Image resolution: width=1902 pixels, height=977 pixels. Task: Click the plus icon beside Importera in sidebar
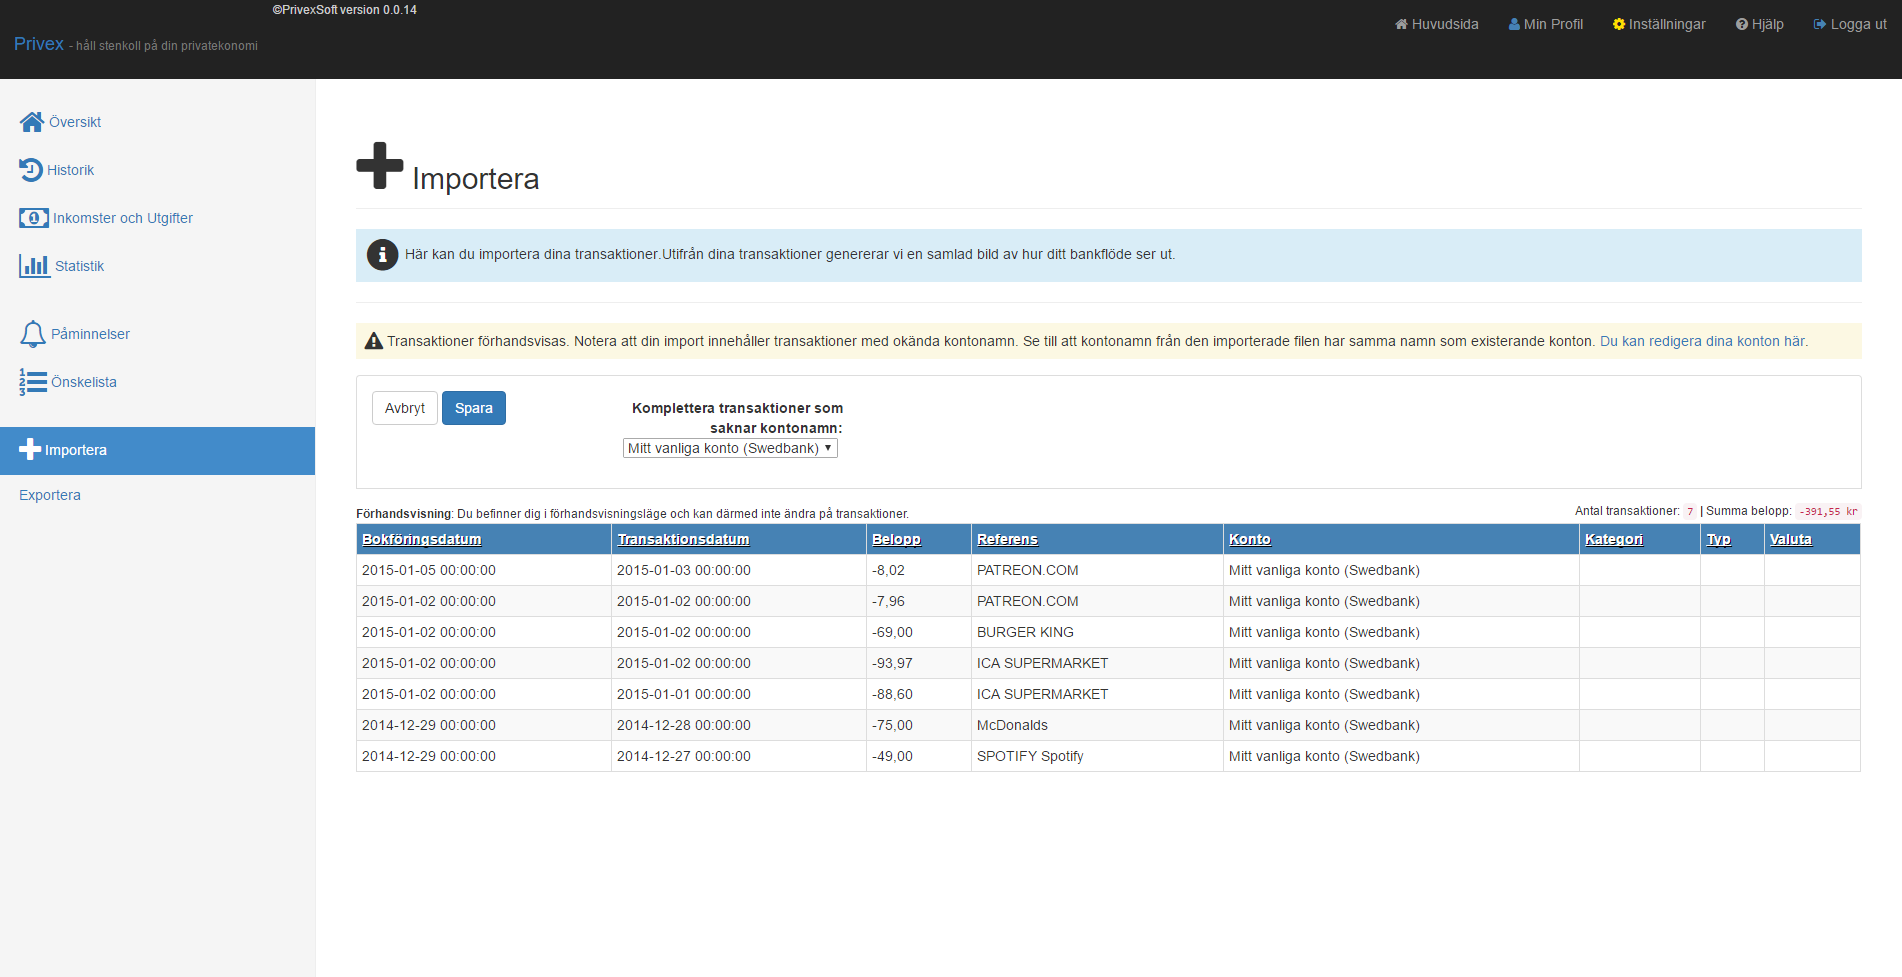coord(30,450)
